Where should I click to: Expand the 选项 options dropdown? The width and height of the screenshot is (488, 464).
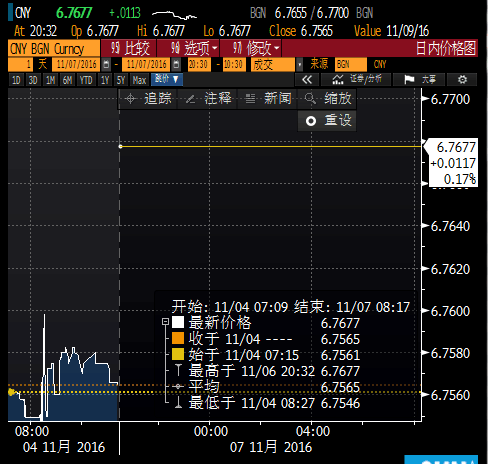[188, 49]
